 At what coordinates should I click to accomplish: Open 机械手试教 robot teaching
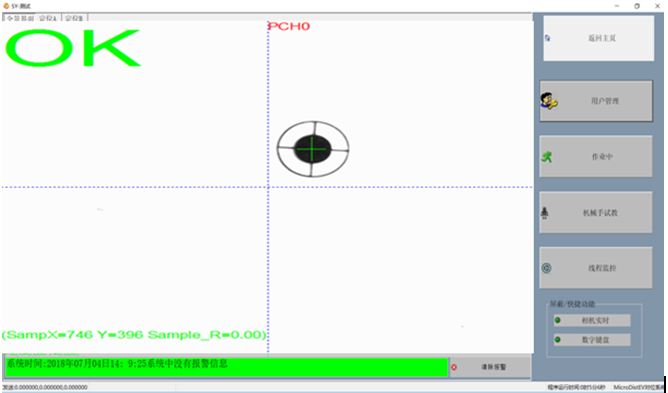point(596,212)
